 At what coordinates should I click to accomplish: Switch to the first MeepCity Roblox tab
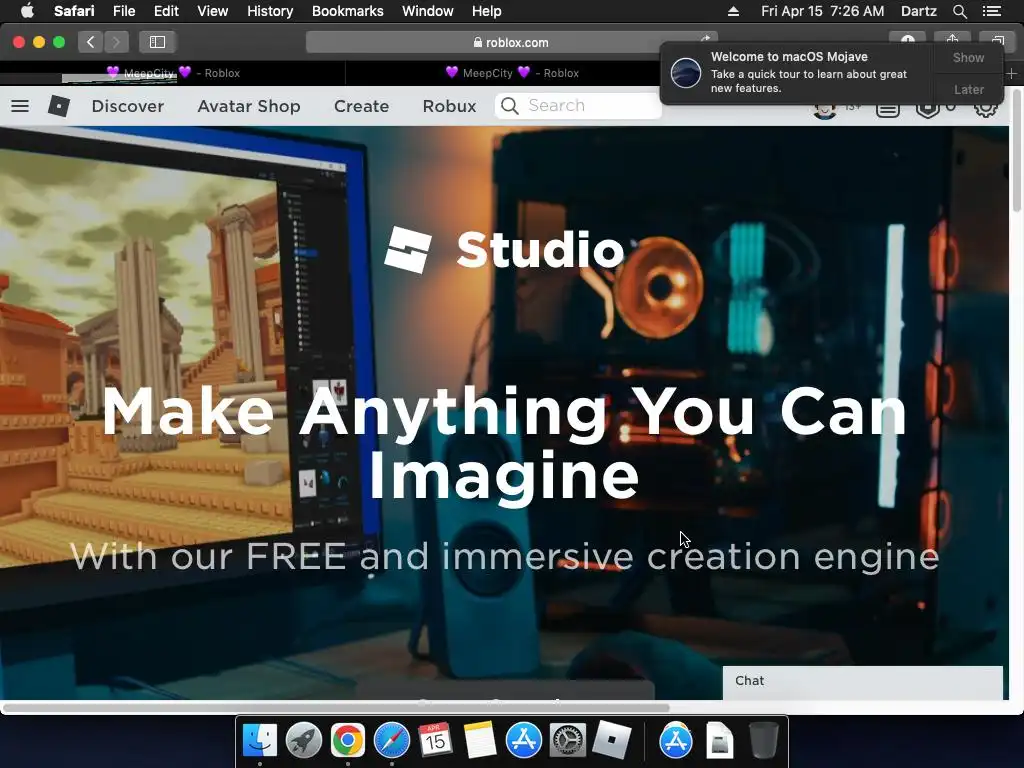pyautogui.click(x=173, y=73)
